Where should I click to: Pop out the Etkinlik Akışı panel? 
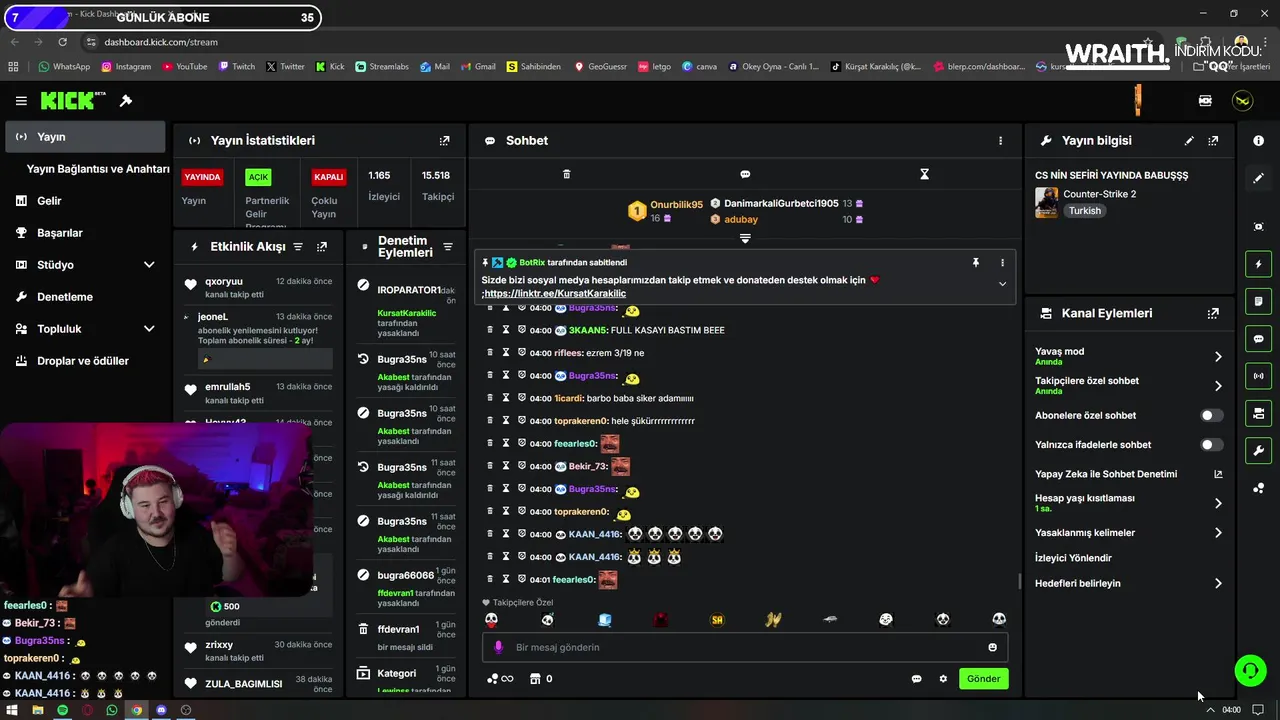tap(322, 247)
